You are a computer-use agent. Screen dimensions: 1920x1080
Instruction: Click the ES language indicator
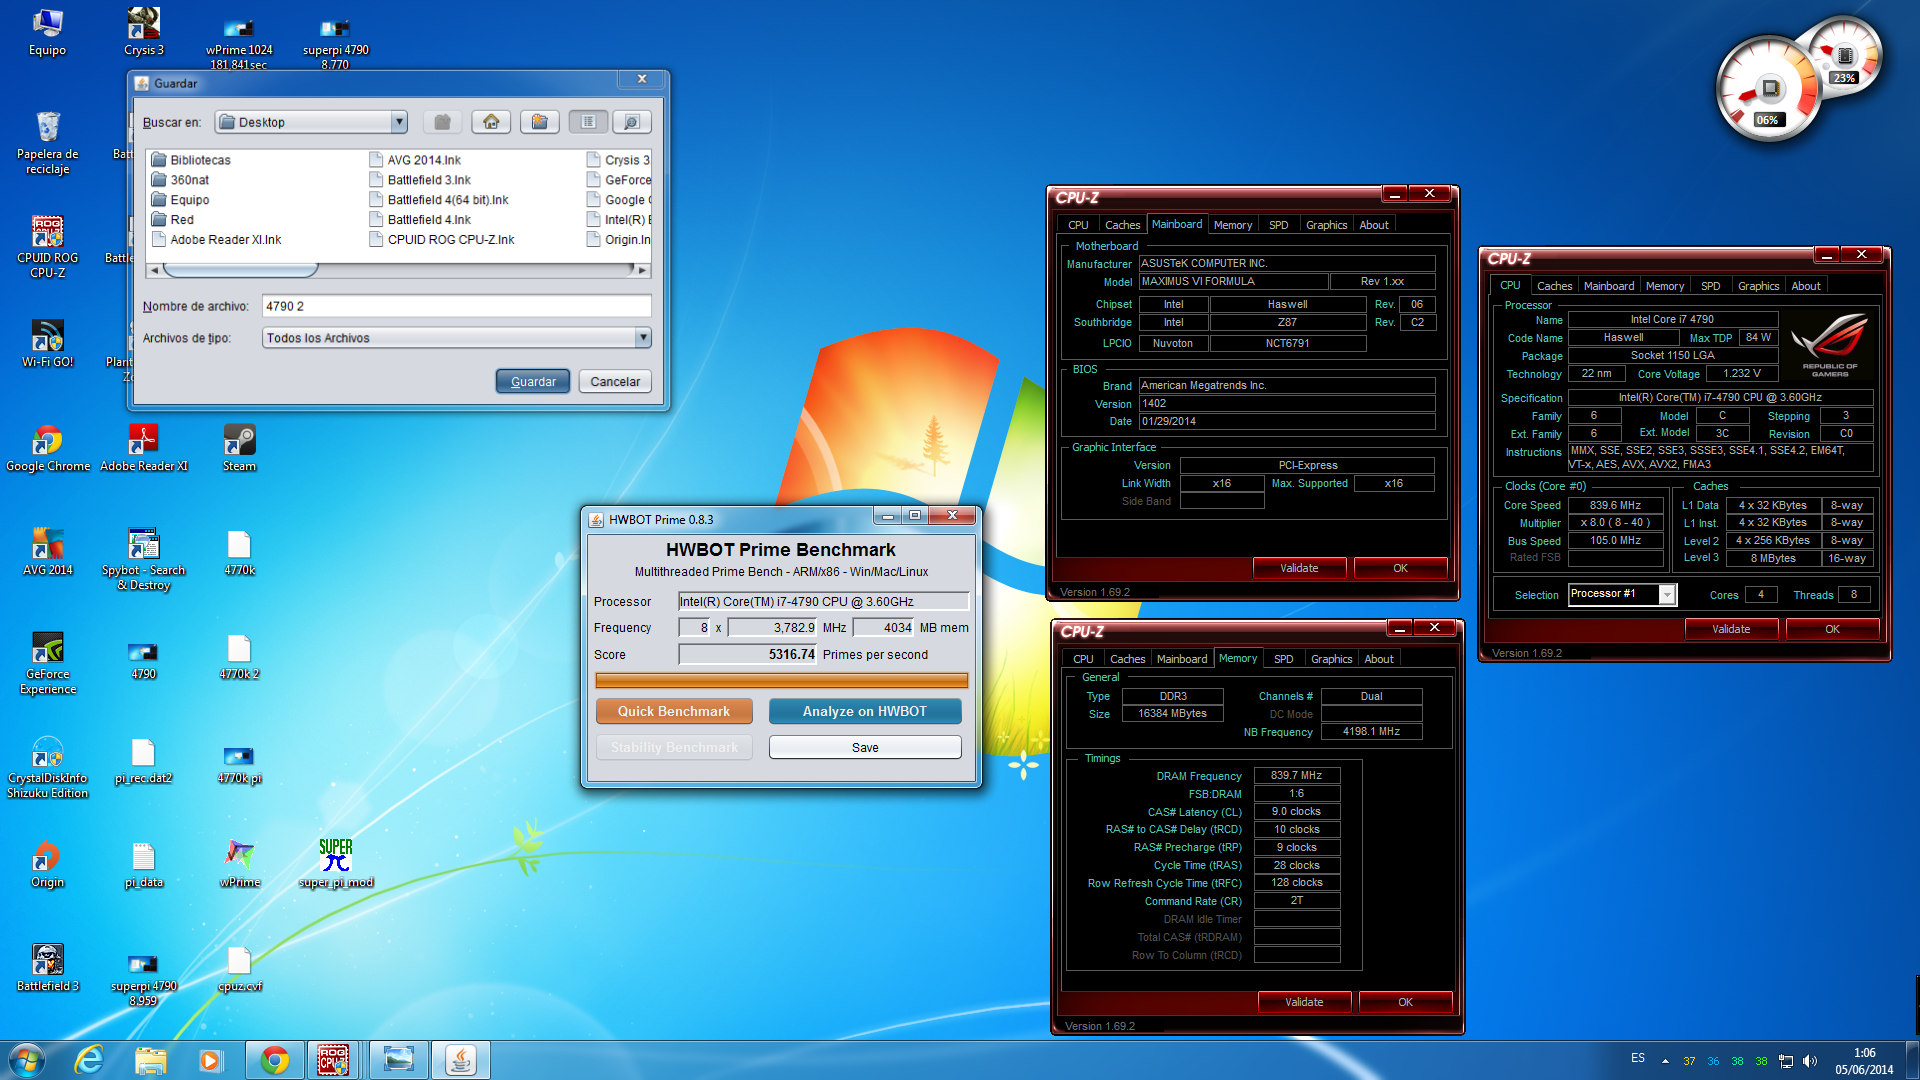pyautogui.click(x=1637, y=1058)
